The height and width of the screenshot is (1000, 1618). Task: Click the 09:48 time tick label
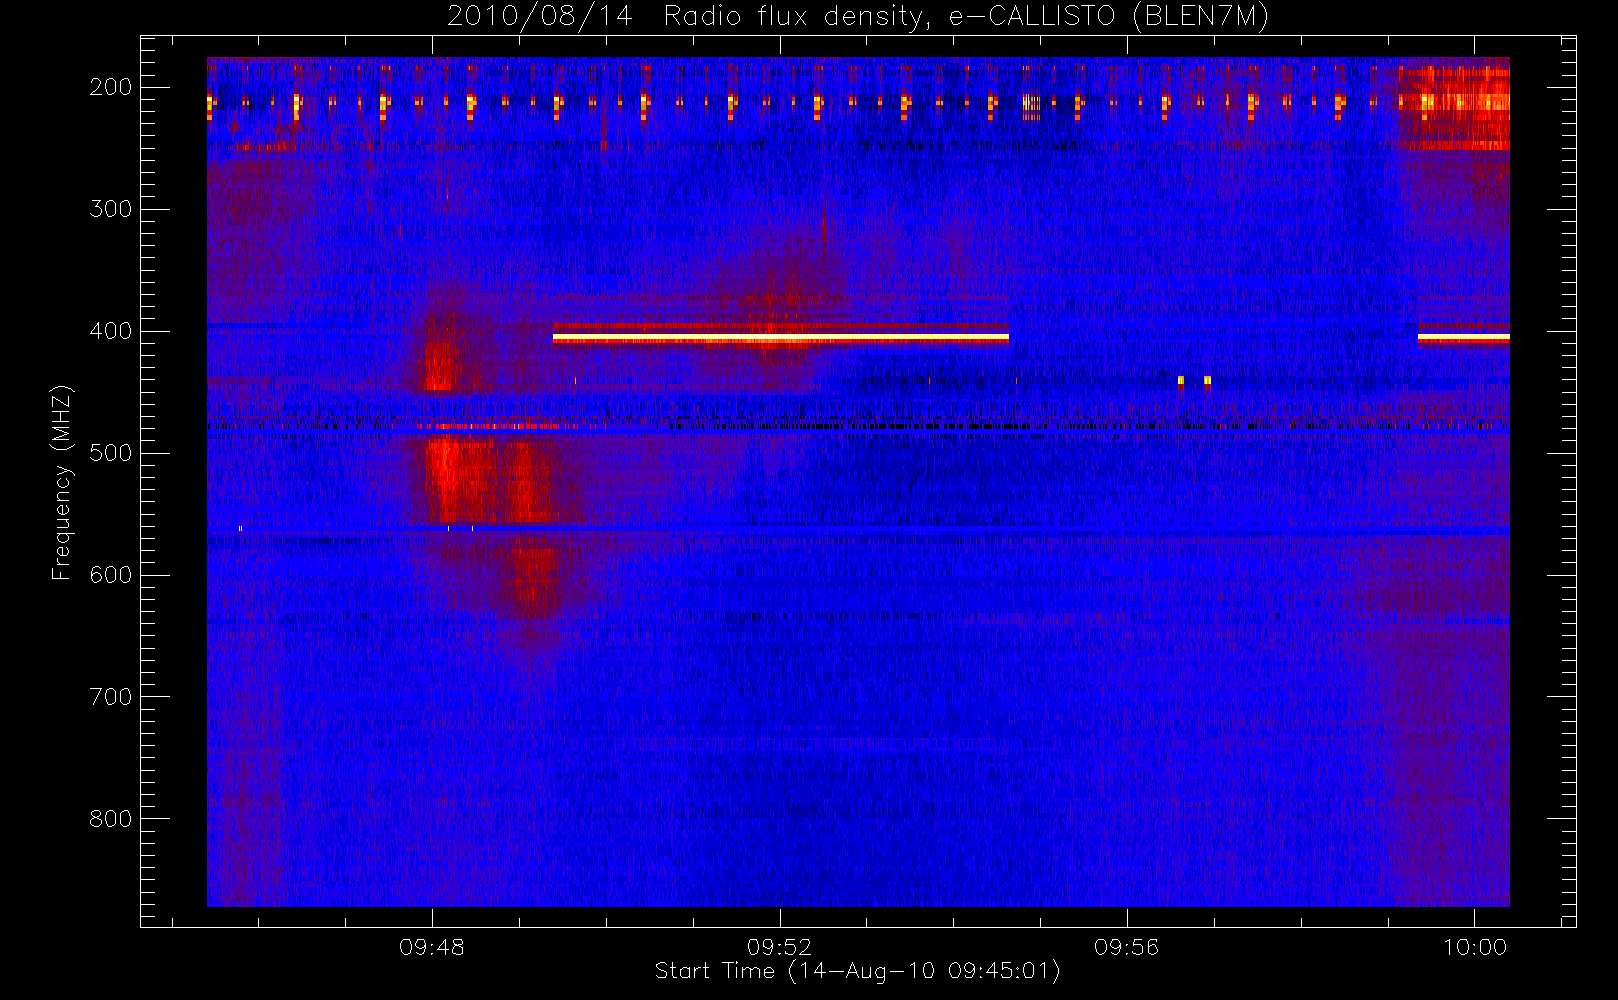pyautogui.click(x=432, y=947)
